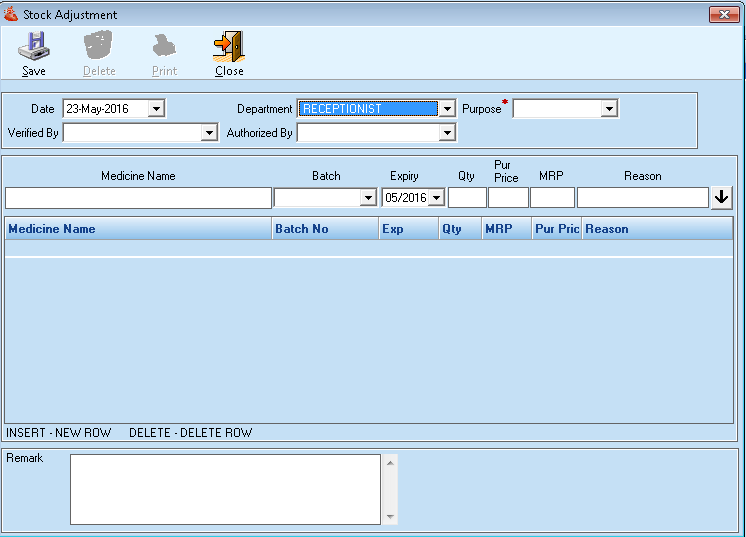The width and height of the screenshot is (746, 537).
Task: Click inside the Remark text area
Action: [x=225, y=489]
